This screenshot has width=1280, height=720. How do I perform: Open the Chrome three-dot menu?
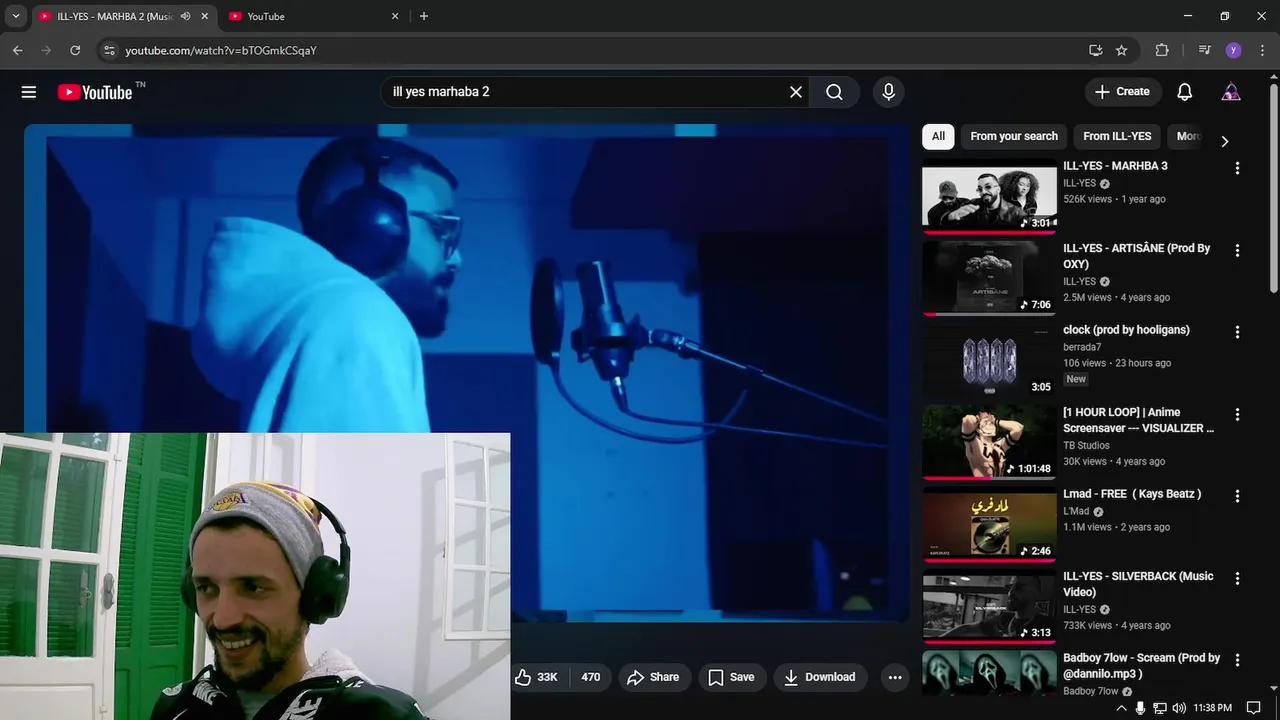1261,50
